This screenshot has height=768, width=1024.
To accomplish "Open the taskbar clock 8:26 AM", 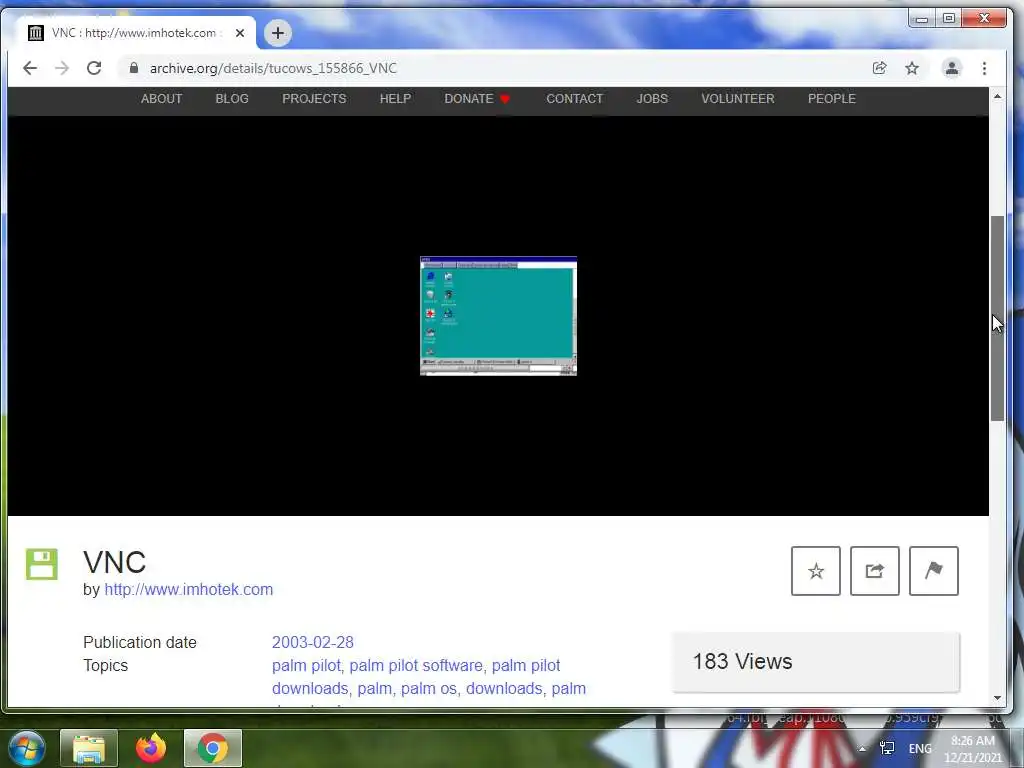I will click(x=973, y=749).
